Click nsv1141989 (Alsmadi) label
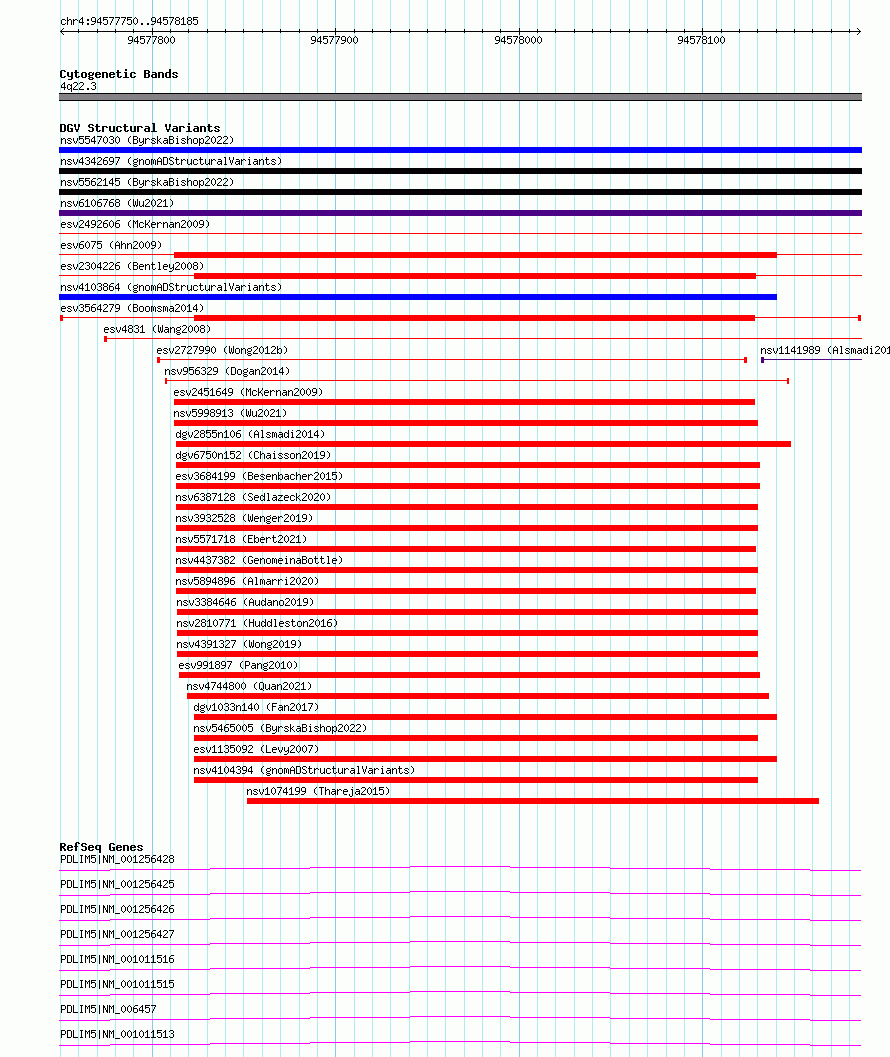Screen dimensions: 890x1057 tap(825, 350)
